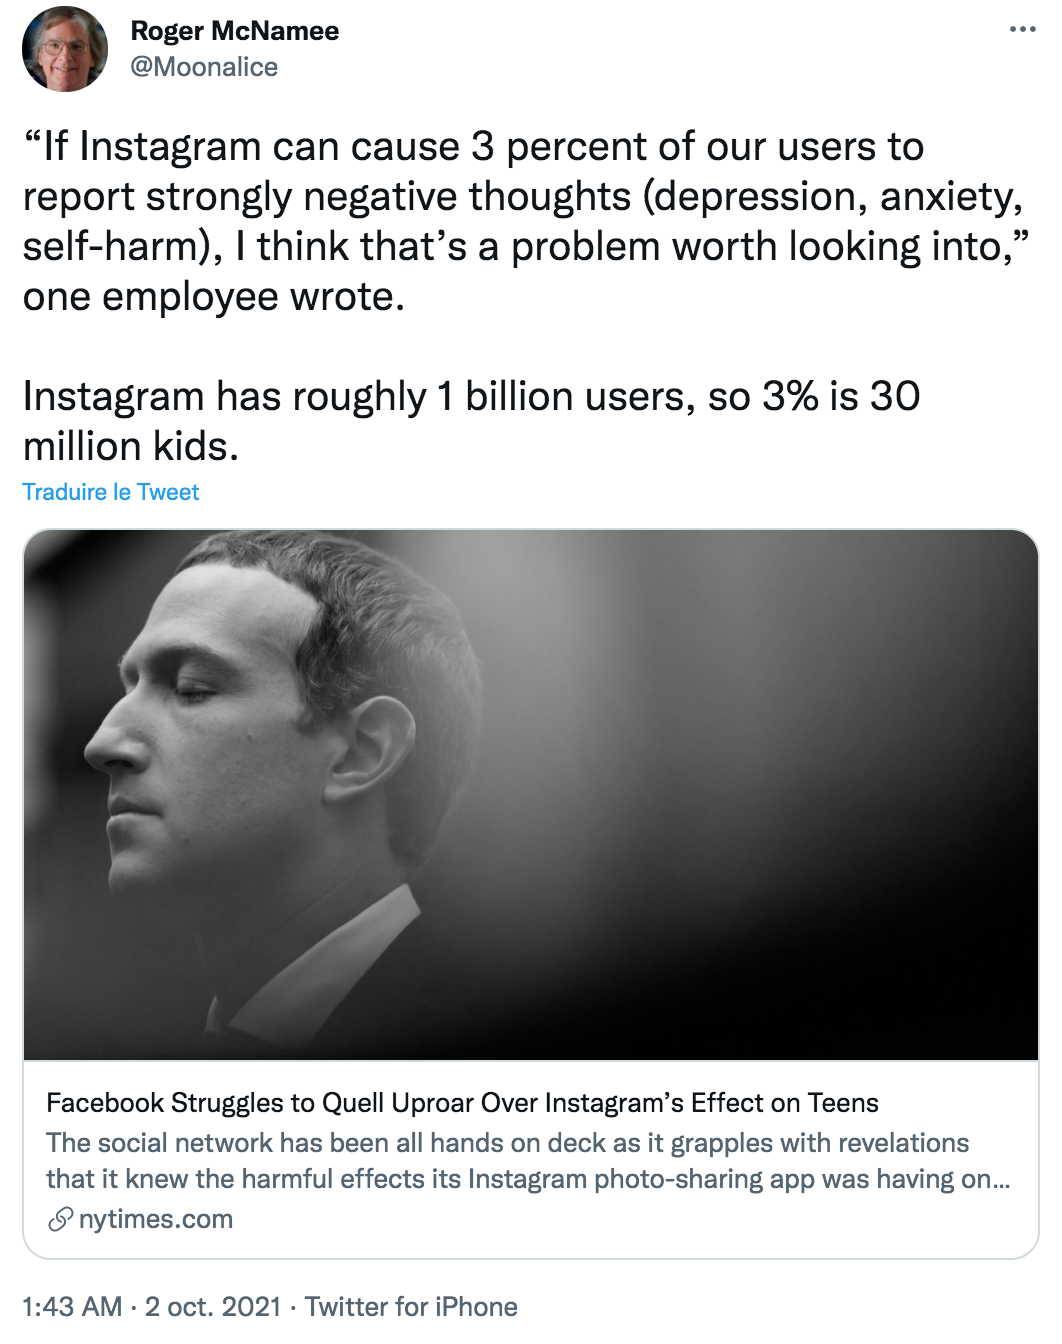1062x1344 pixels.
Task: Click the words 'million kids.'
Action: (x=131, y=447)
